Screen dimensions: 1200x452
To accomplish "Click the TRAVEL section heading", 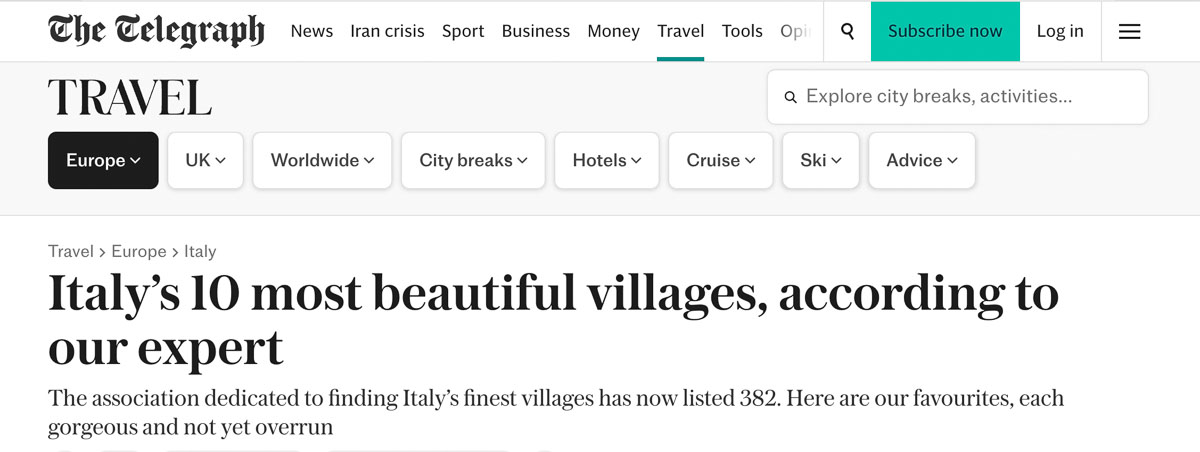I will pos(130,98).
